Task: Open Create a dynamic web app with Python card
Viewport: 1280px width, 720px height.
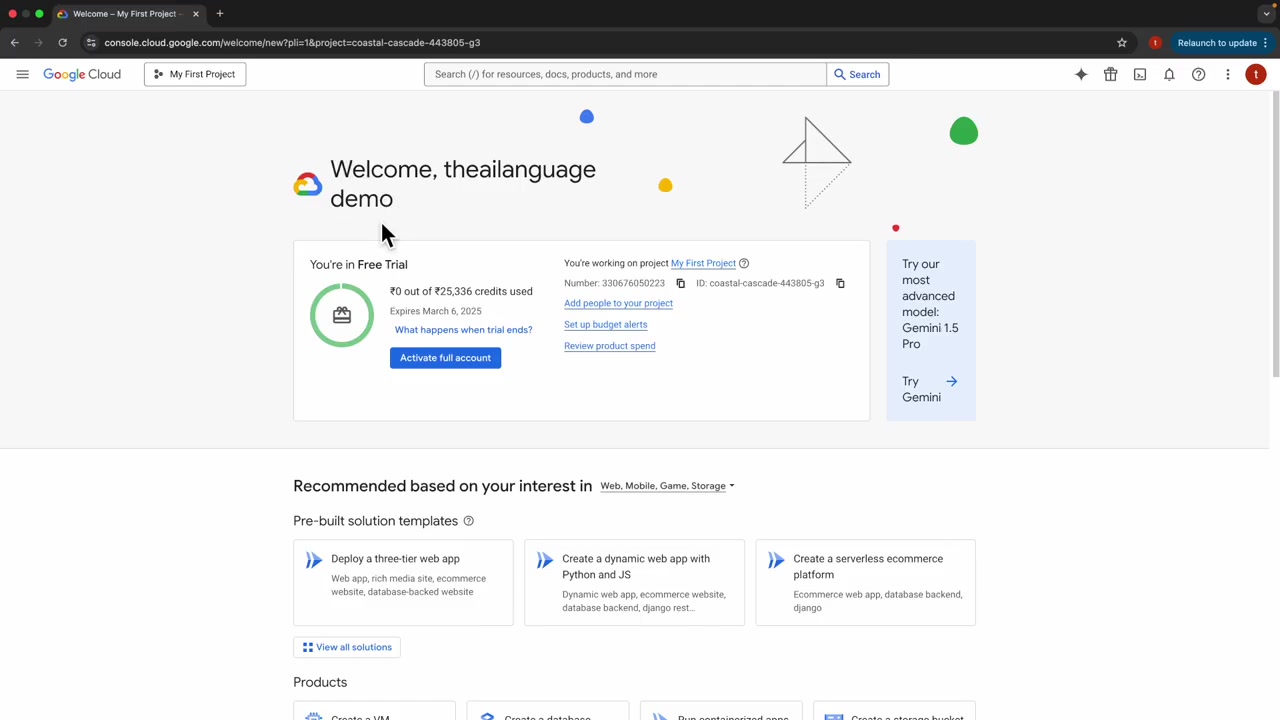Action: tap(634, 583)
